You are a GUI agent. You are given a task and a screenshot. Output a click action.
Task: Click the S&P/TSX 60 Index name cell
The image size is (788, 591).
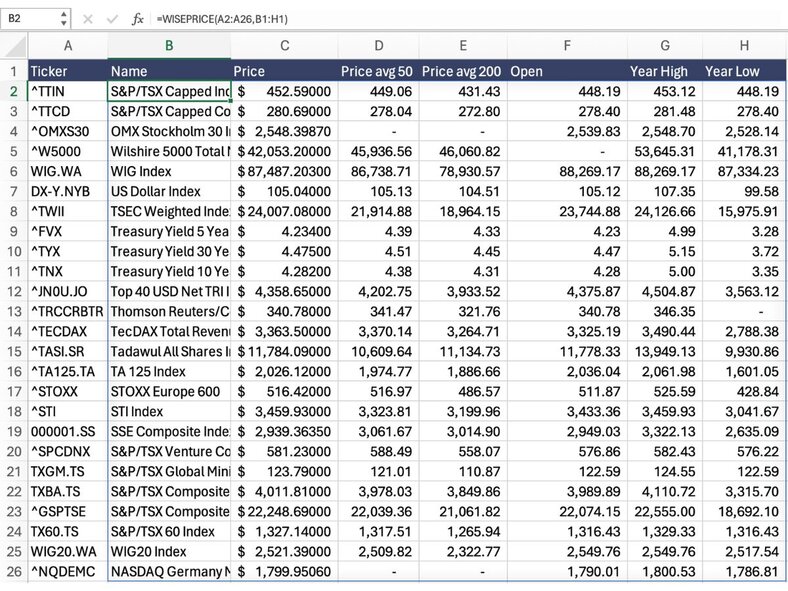tap(169, 532)
